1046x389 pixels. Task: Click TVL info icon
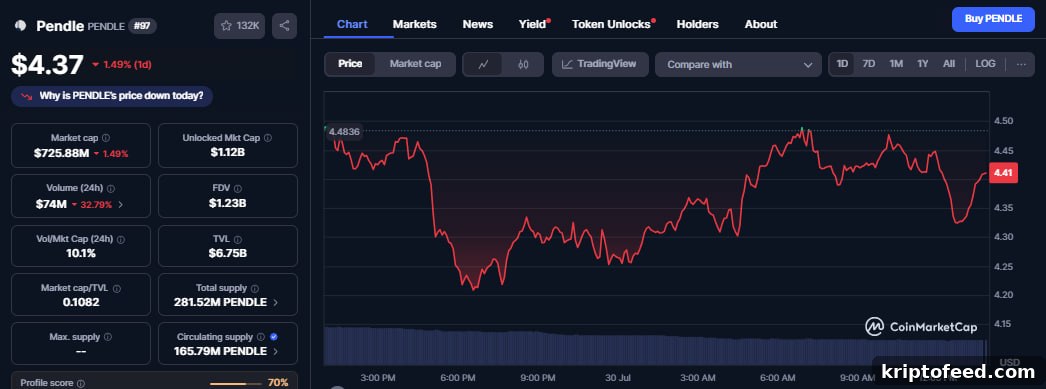[x=238, y=239]
